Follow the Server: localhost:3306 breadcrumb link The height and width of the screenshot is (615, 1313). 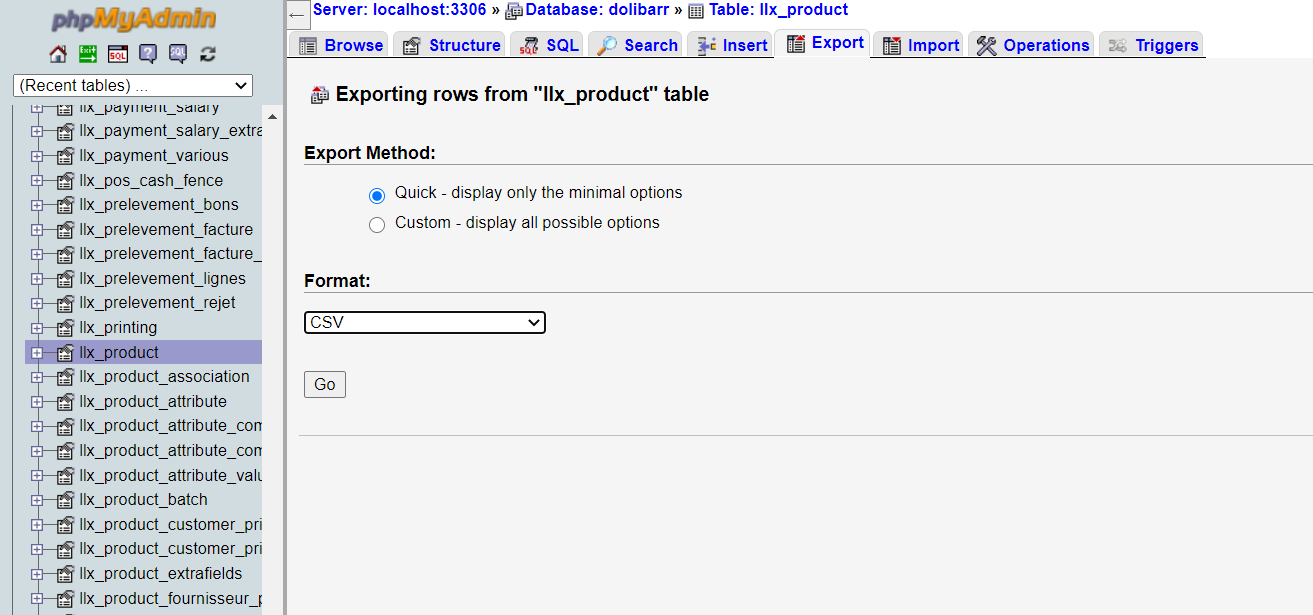click(x=400, y=10)
